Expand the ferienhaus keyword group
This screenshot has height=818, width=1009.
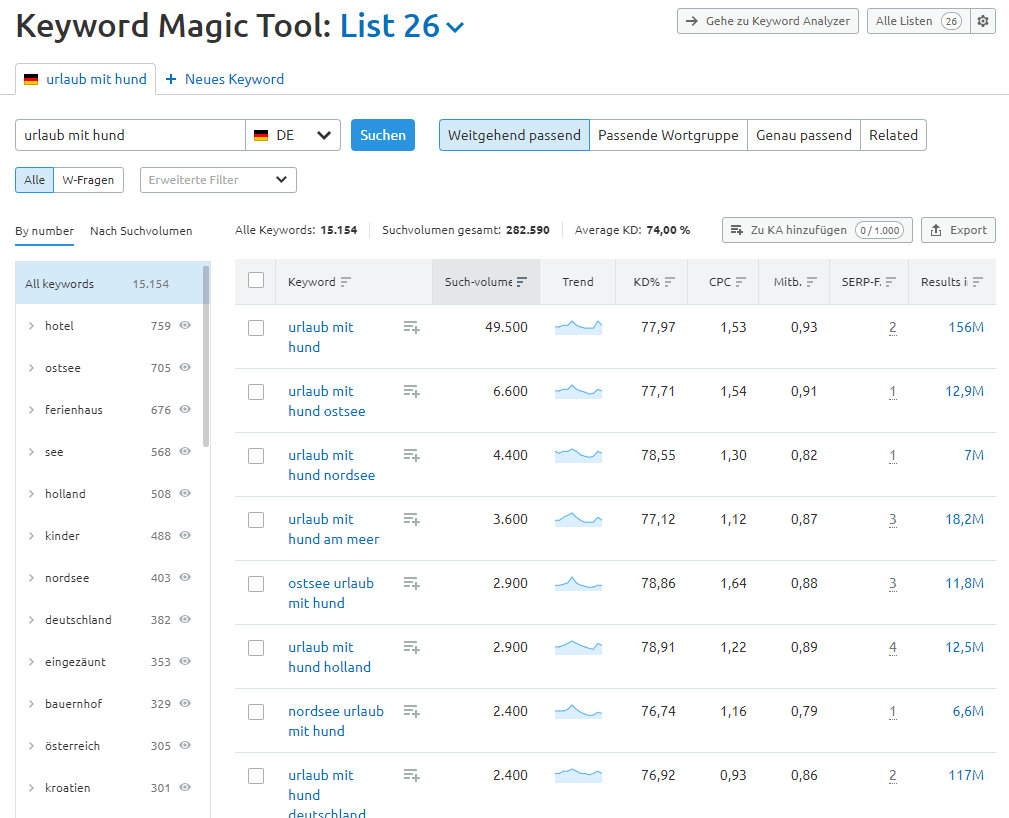click(x=31, y=410)
